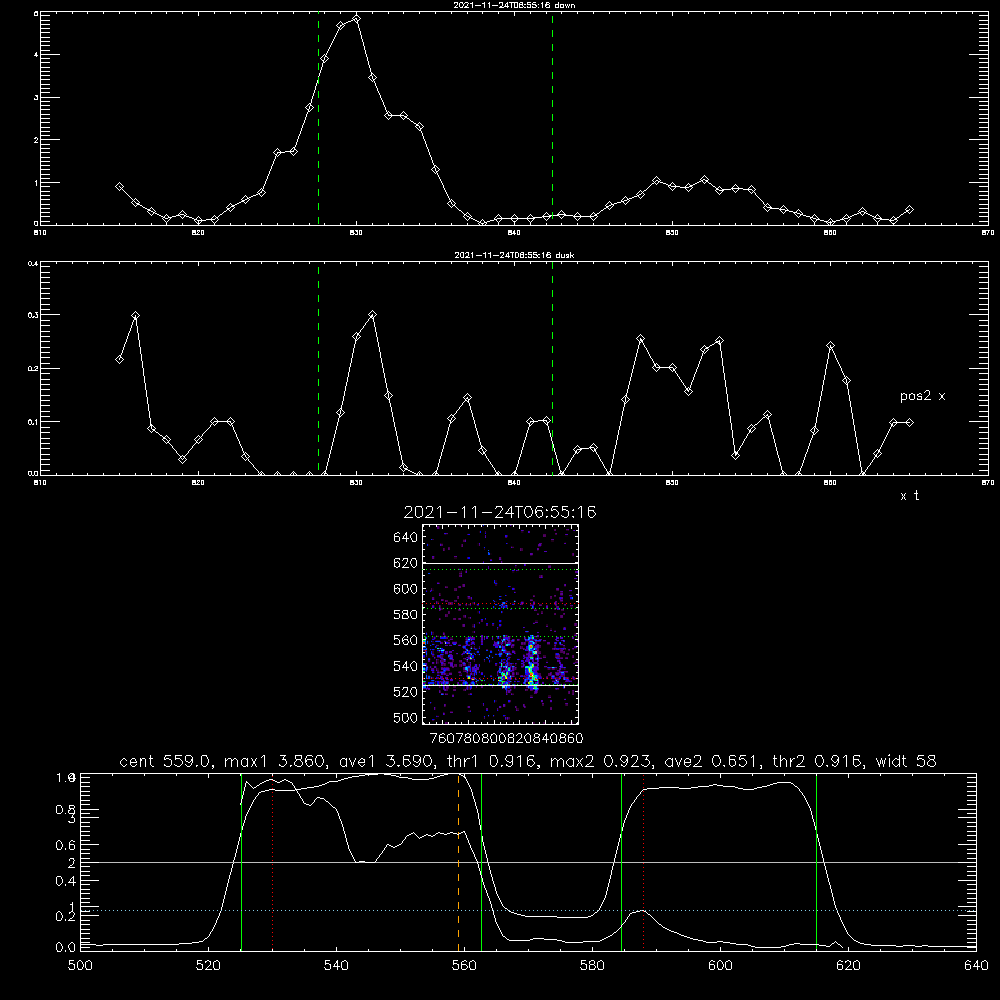Click the lower white line on heatmap
Viewport: 1000px width, 1000px height.
(500, 685)
